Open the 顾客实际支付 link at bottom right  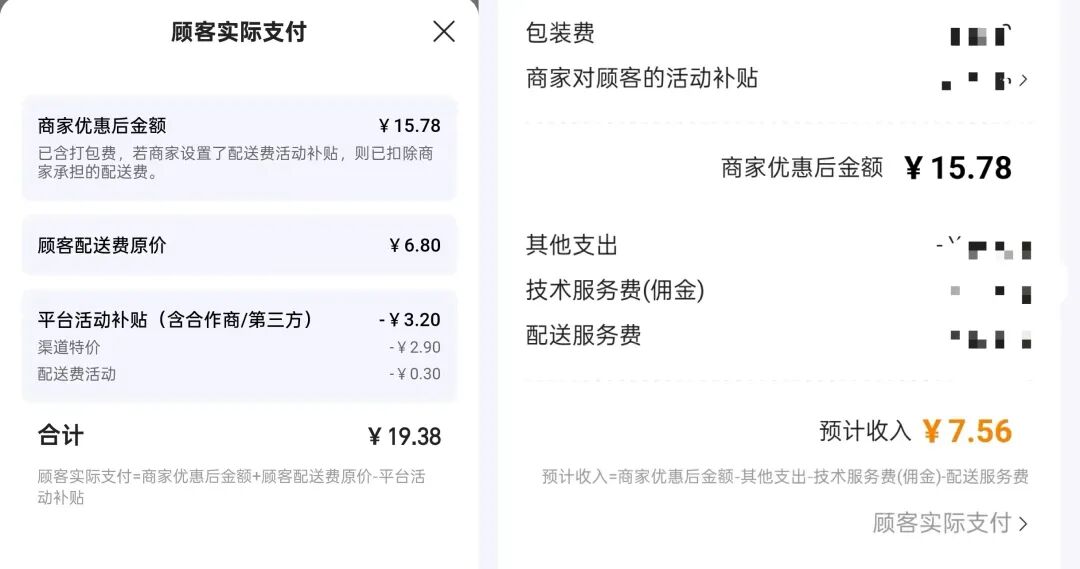[949, 523]
